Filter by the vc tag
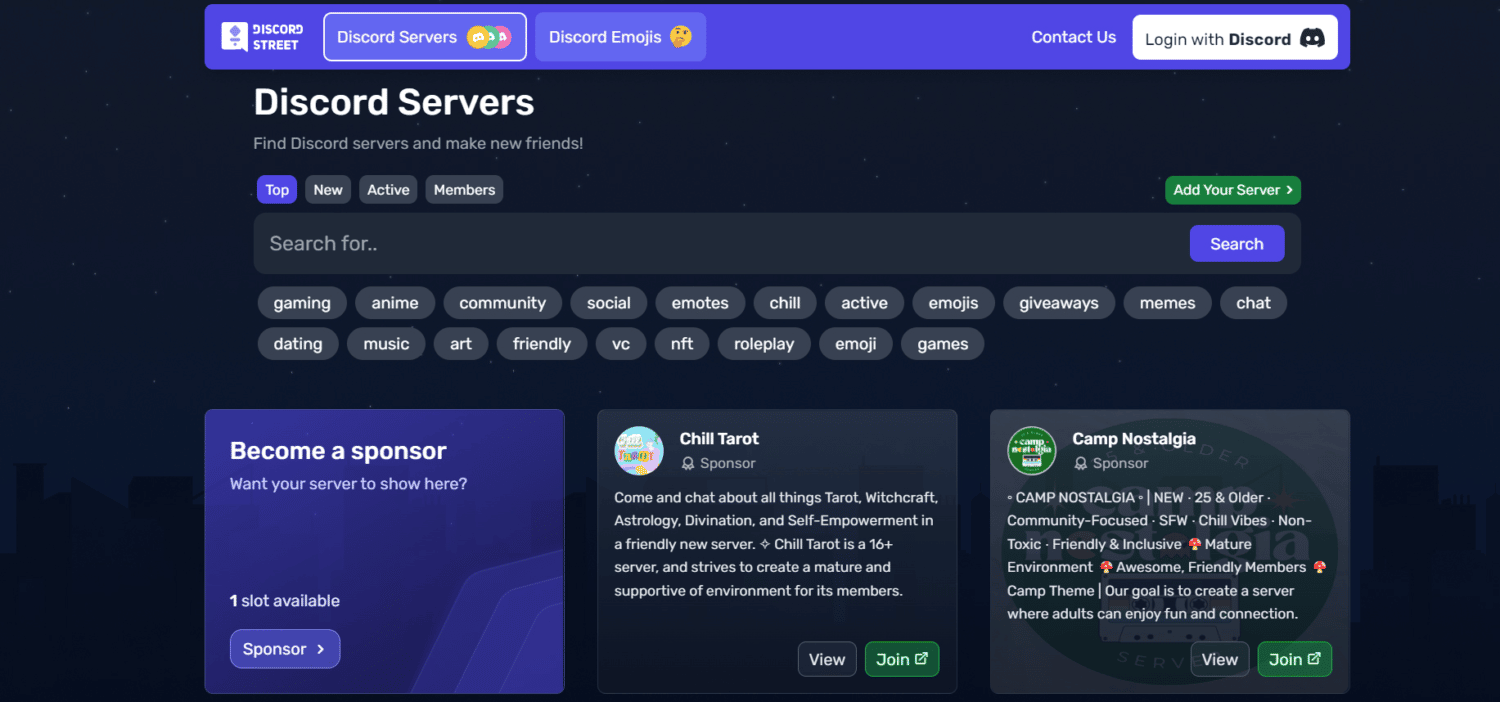Screen dimensions: 1500x702 pos(621,344)
